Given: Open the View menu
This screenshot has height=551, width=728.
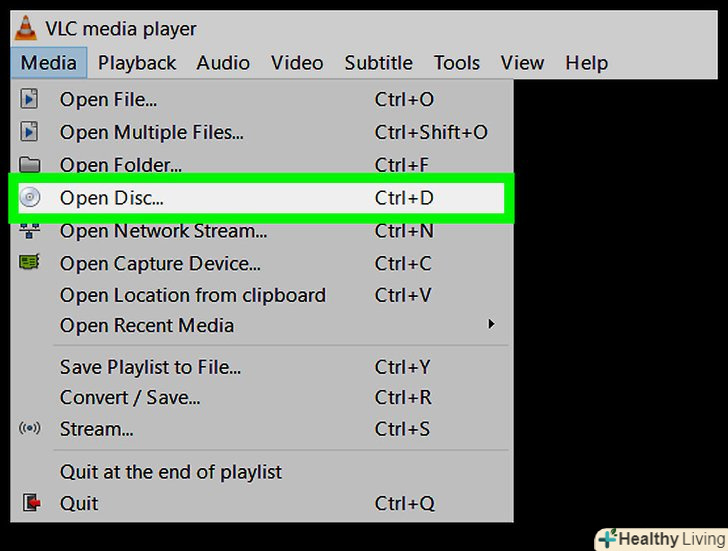Looking at the screenshot, I should point(522,63).
